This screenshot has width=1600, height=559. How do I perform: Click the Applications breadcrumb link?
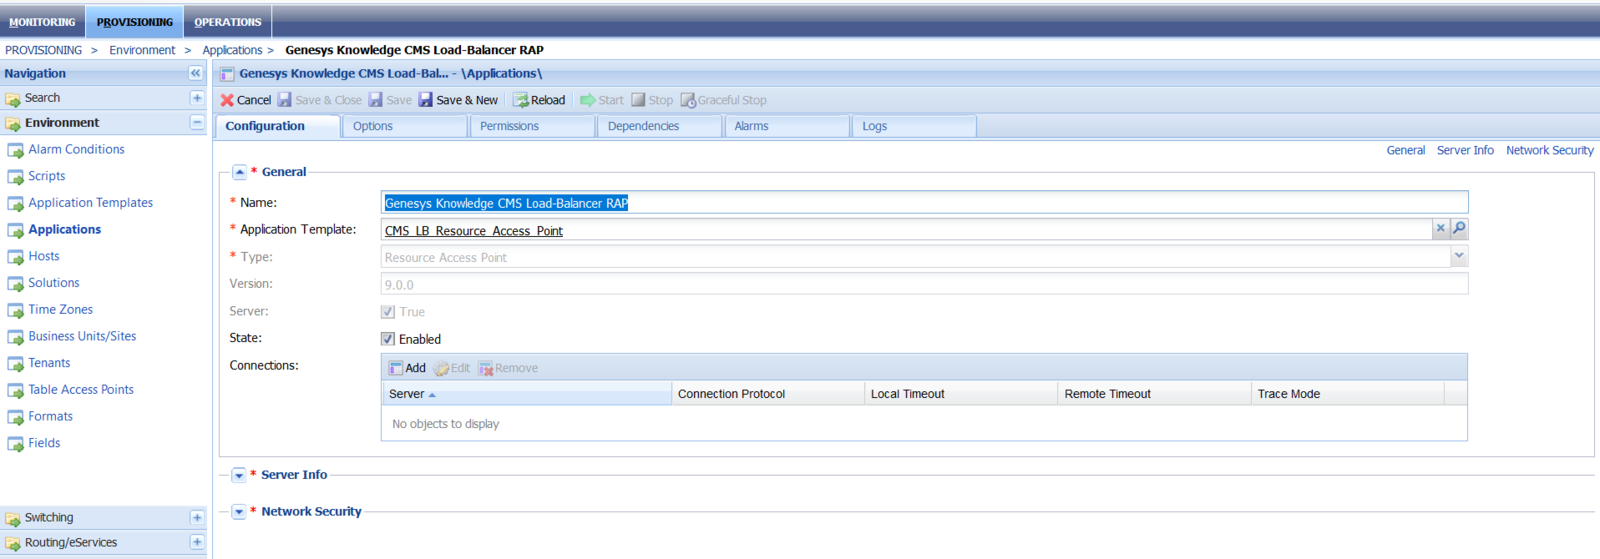[232, 50]
